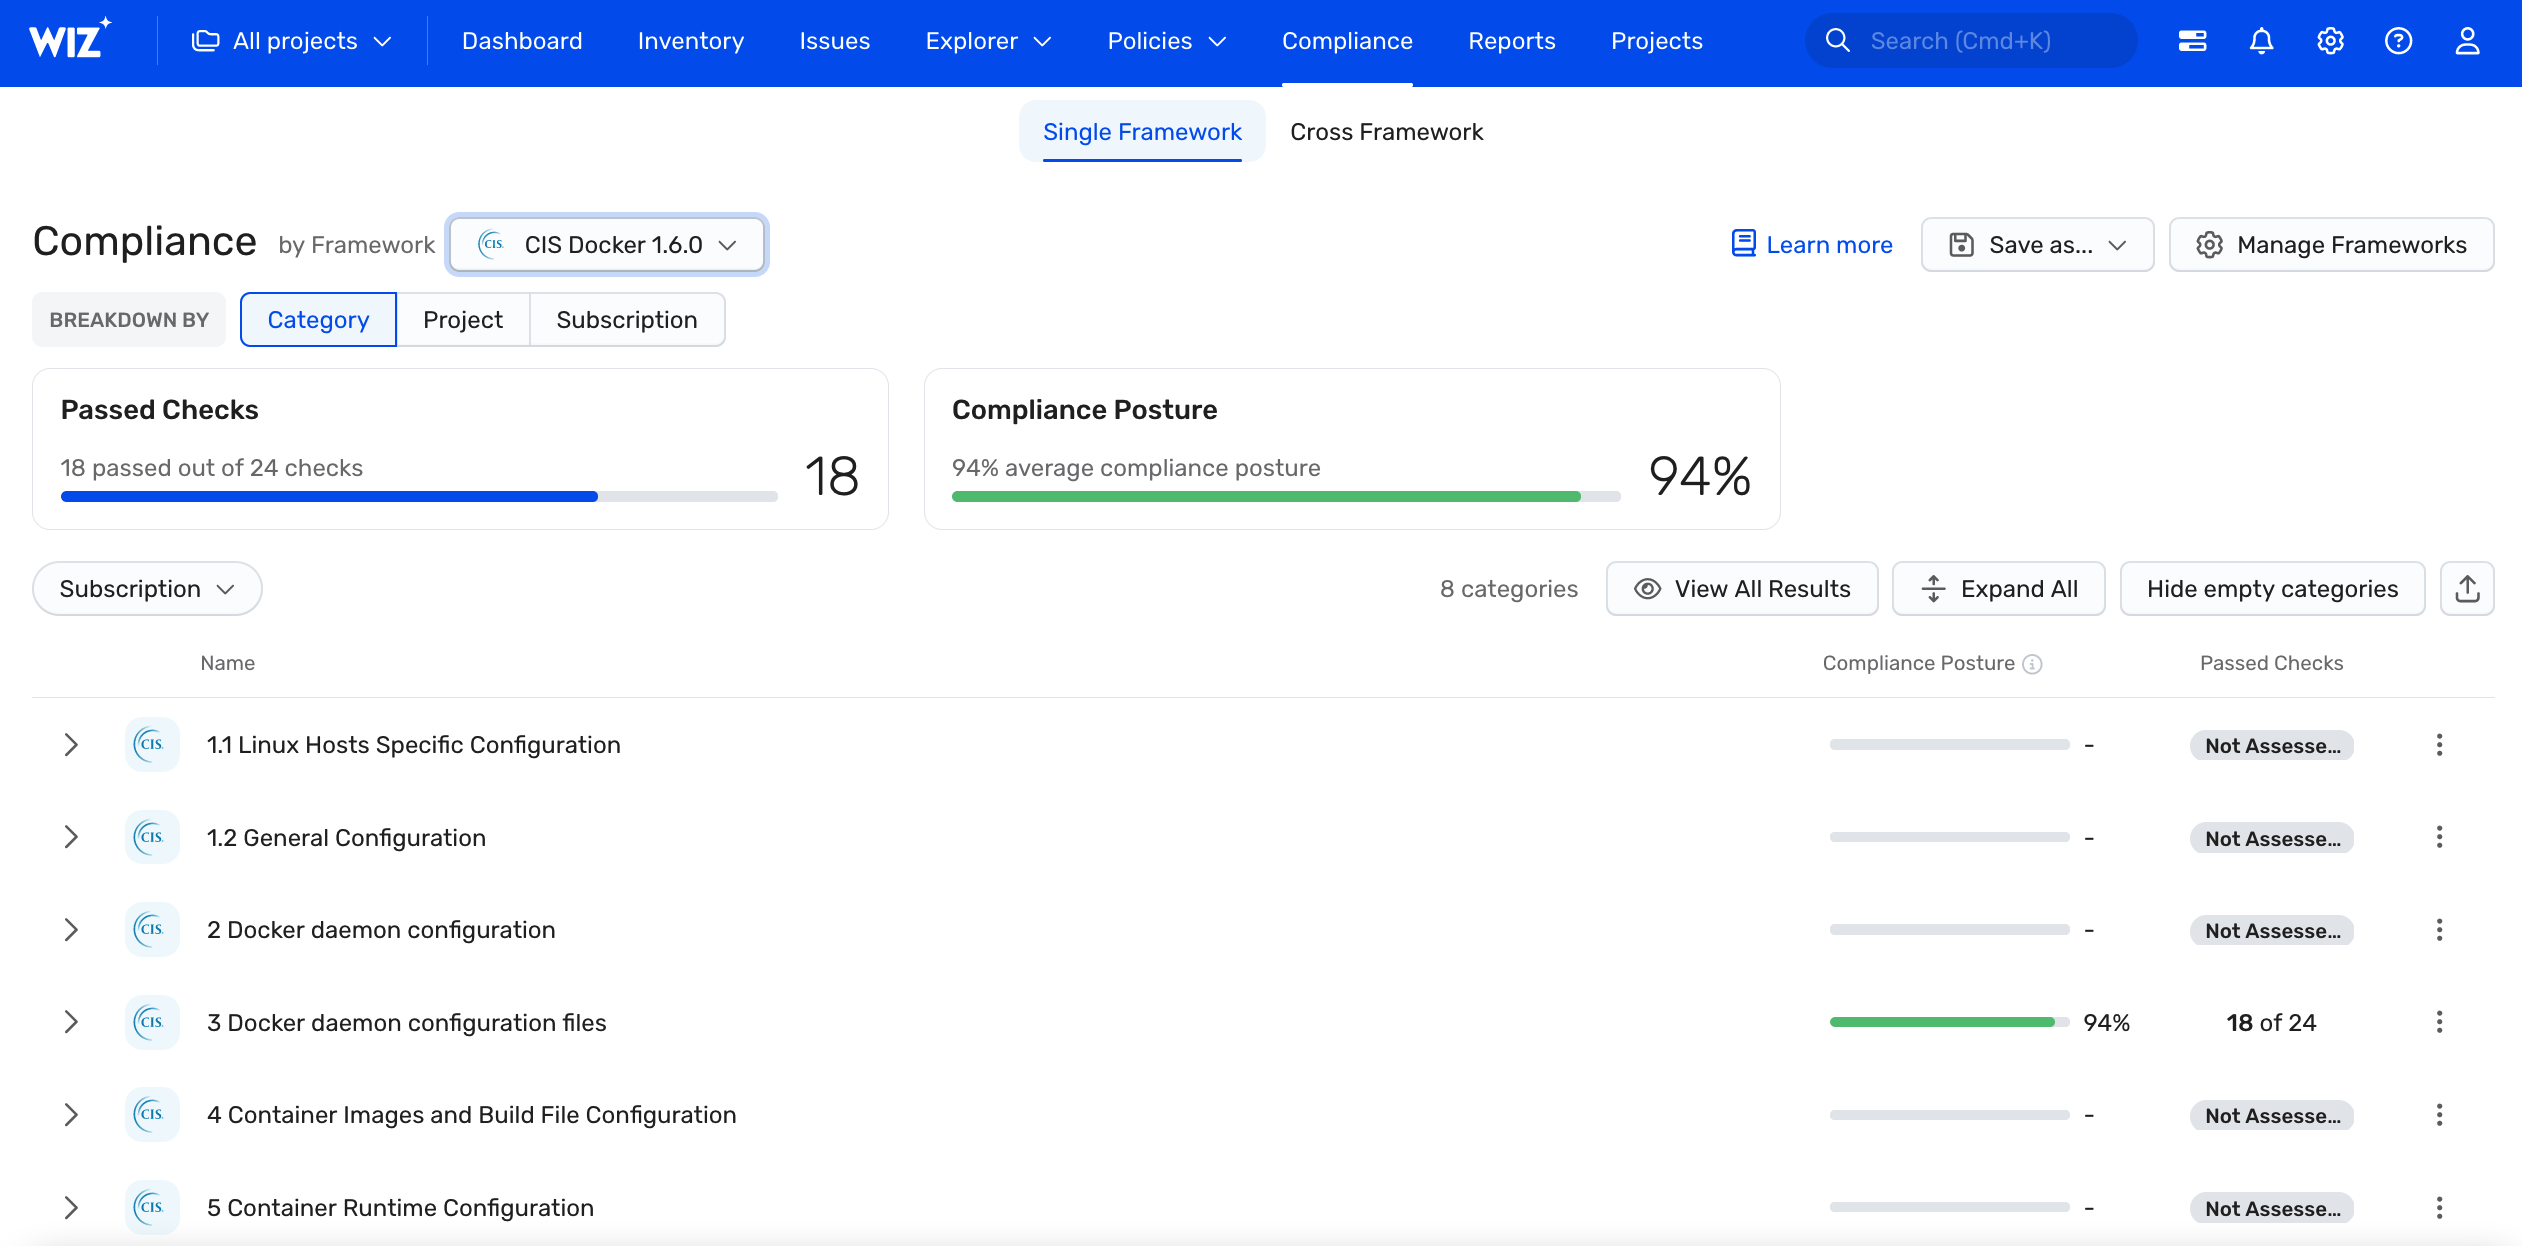
Task: Expand 1.1 Linux Hosts Specific Configuration
Action: pos(70,745)
